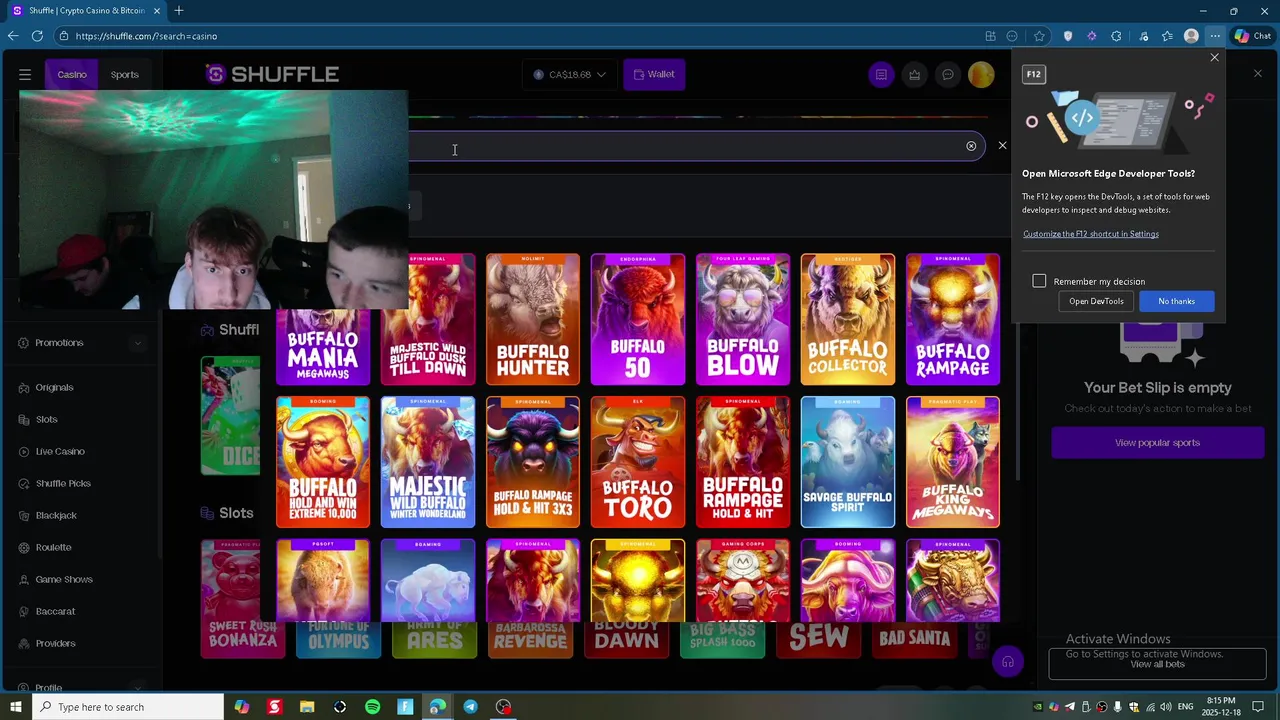Open Customize the F12 shortcut link

pyautogui.click(x=1090, y=234)
